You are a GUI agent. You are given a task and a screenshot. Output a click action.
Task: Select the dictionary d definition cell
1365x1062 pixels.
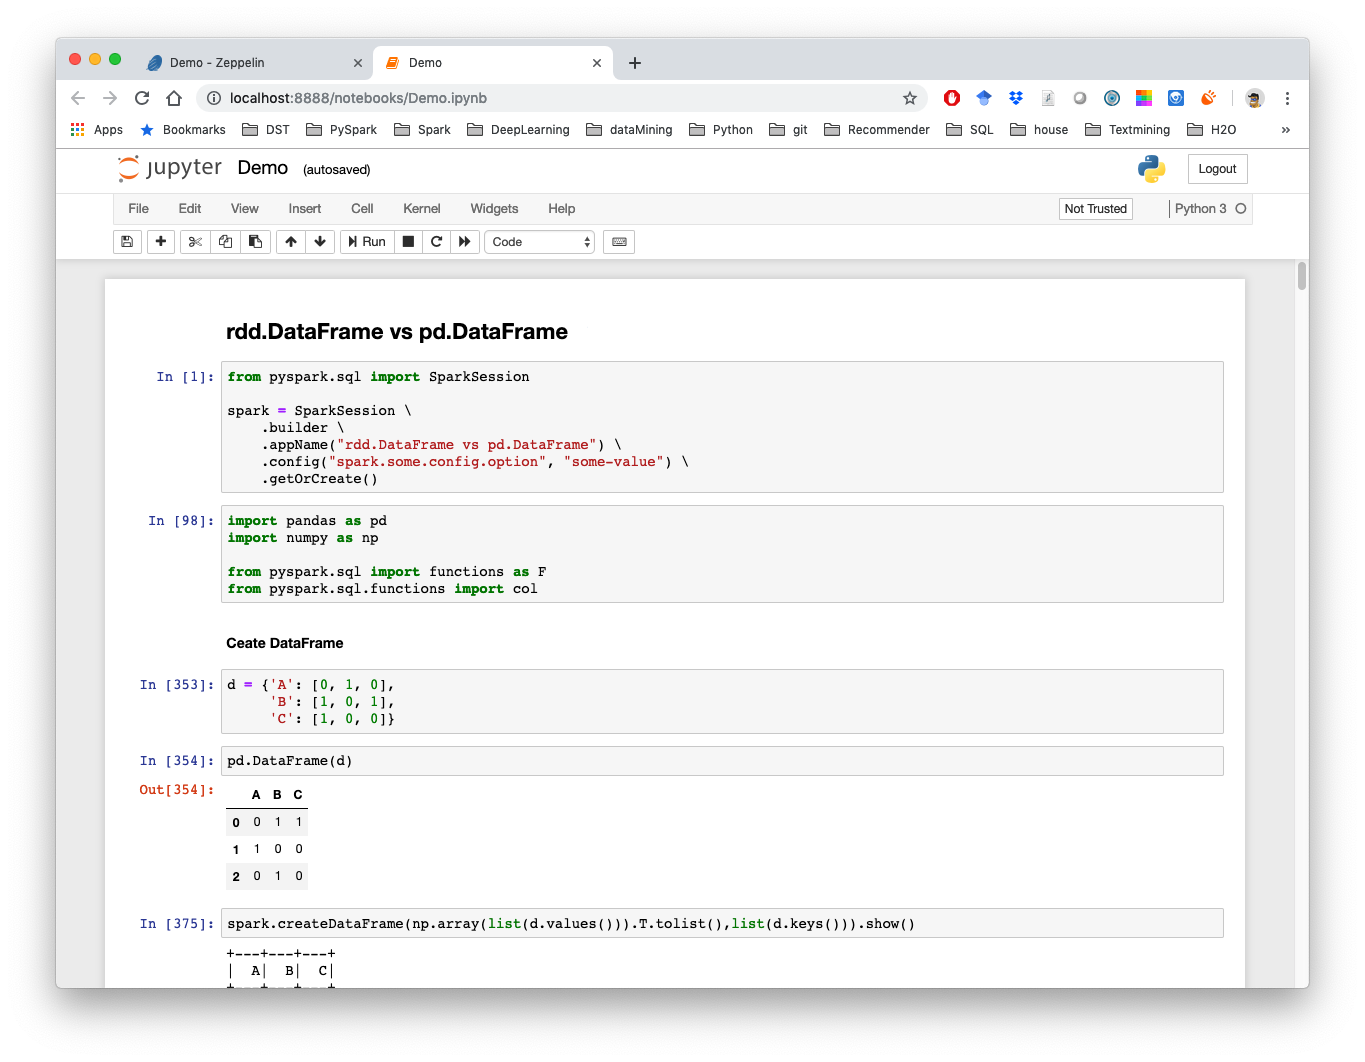pyautogui.click(x=722, y=702)
